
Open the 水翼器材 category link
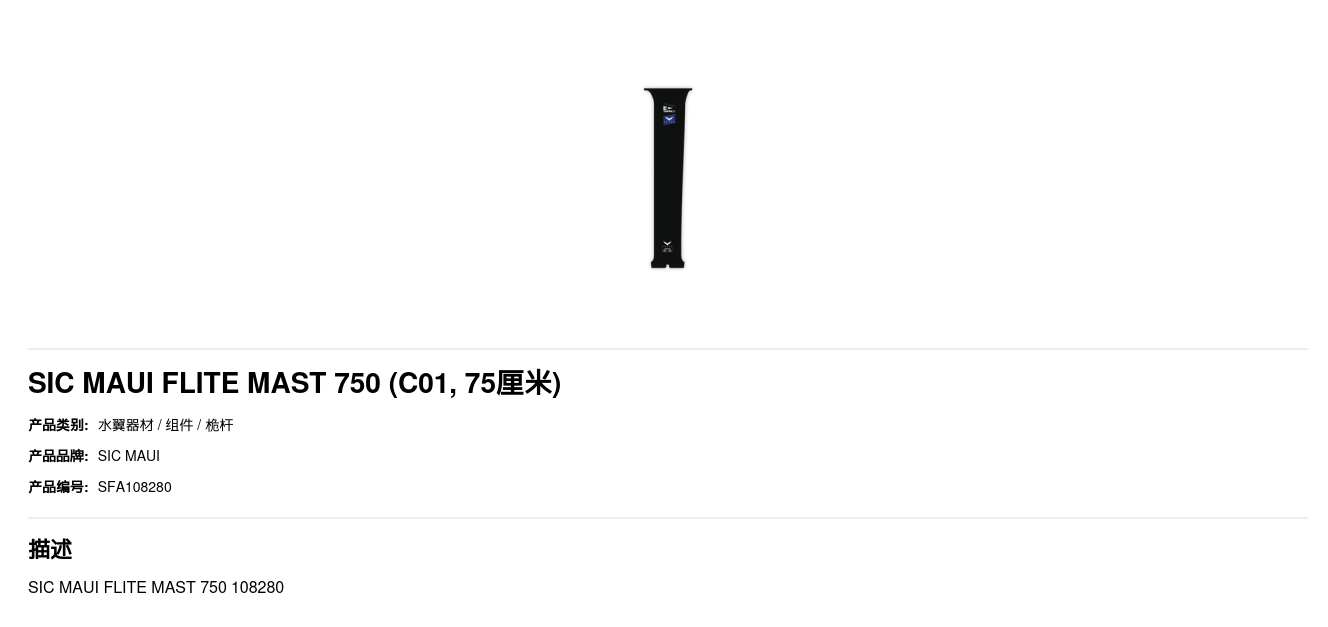(126, 425)
